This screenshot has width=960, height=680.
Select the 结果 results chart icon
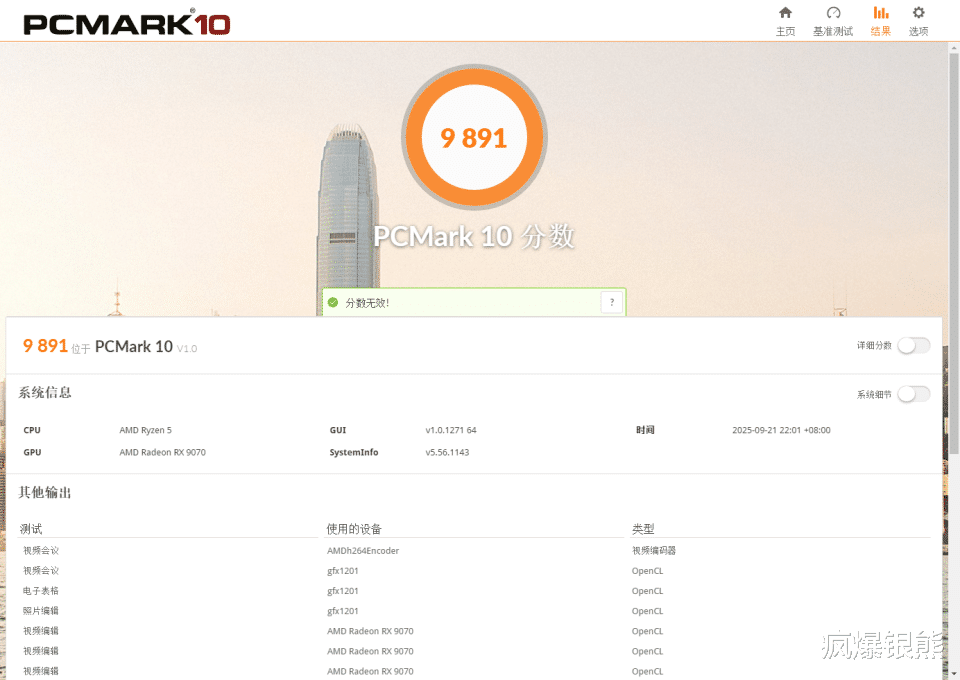(x=881, y=12)
